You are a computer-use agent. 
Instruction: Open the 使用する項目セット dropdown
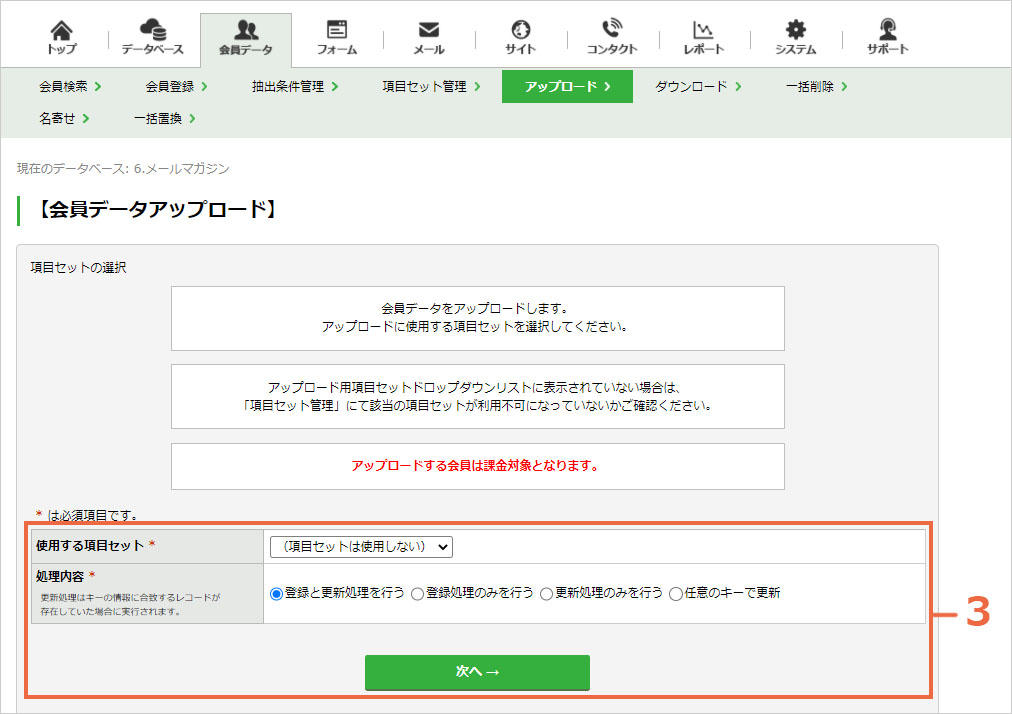click(x=361, y=547)
